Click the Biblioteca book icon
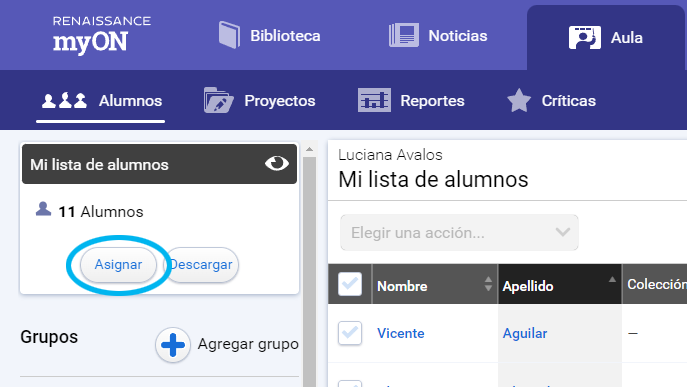The image size is (687, 387). [229, 35]
